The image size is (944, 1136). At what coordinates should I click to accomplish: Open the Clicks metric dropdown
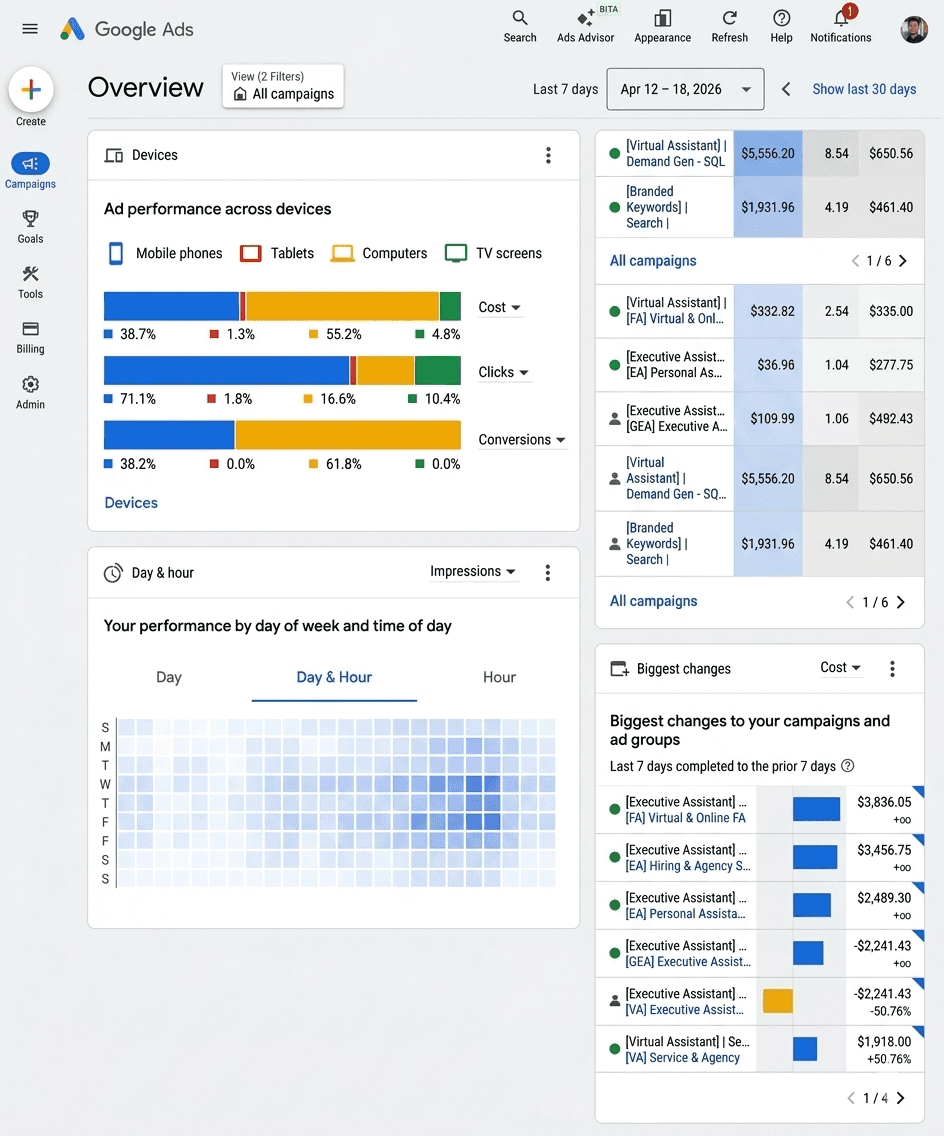[503, 372]
